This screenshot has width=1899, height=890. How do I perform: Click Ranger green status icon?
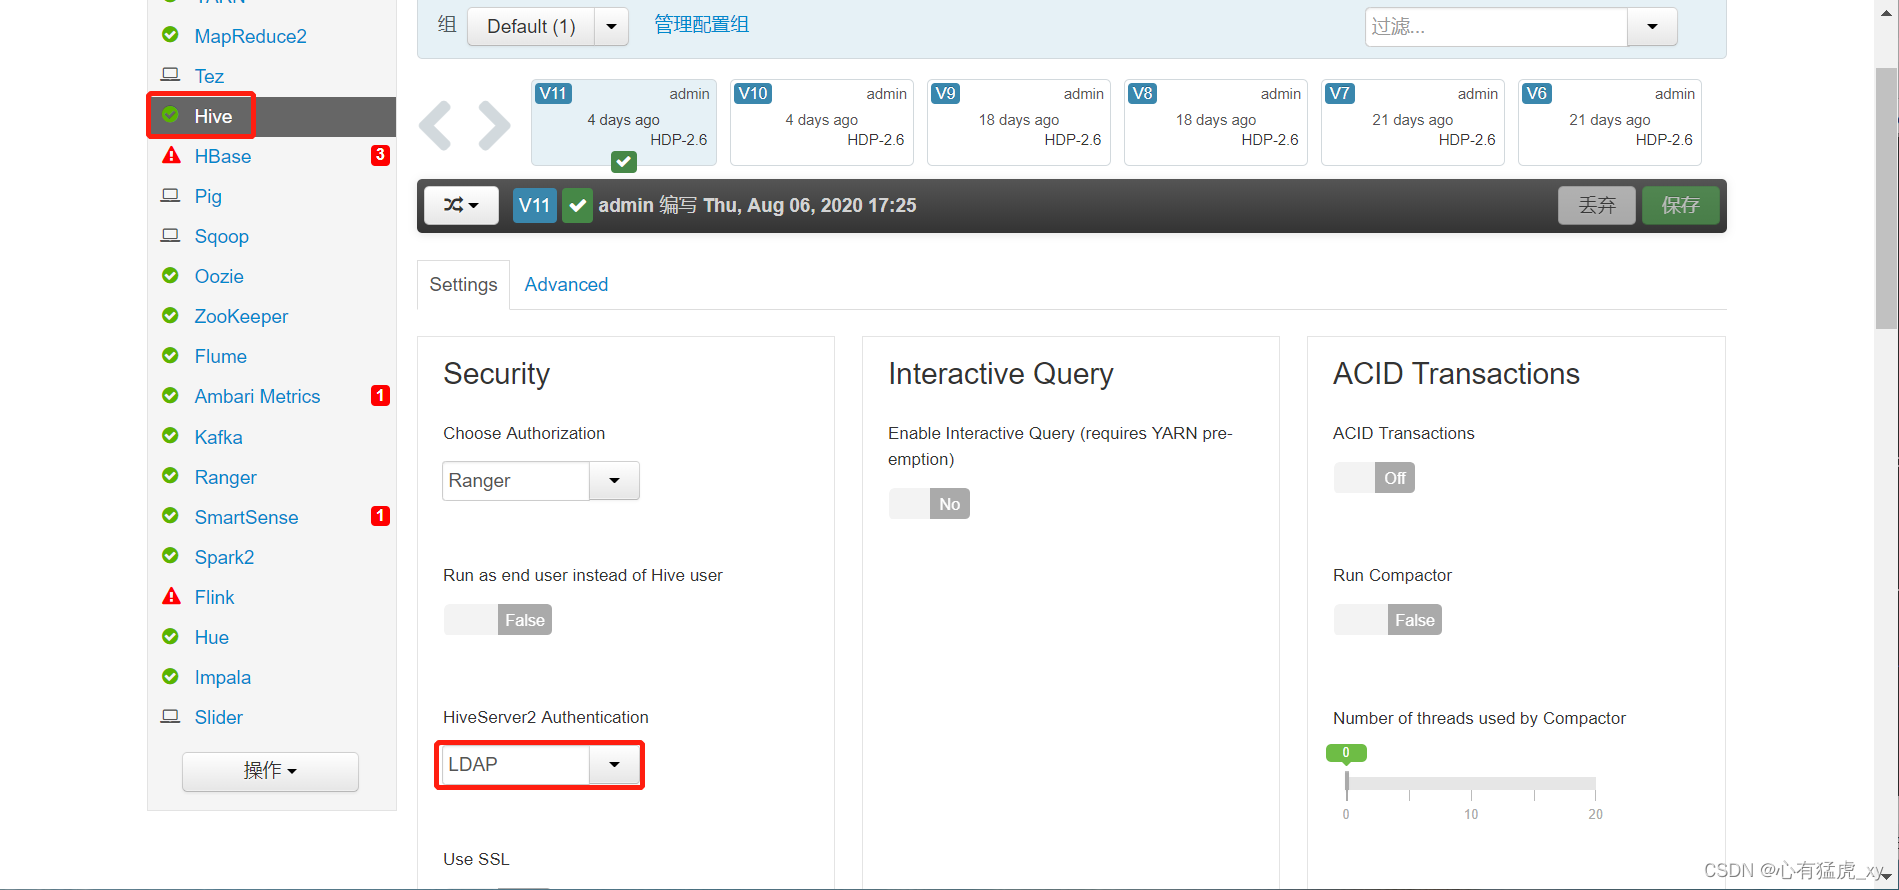170,476
